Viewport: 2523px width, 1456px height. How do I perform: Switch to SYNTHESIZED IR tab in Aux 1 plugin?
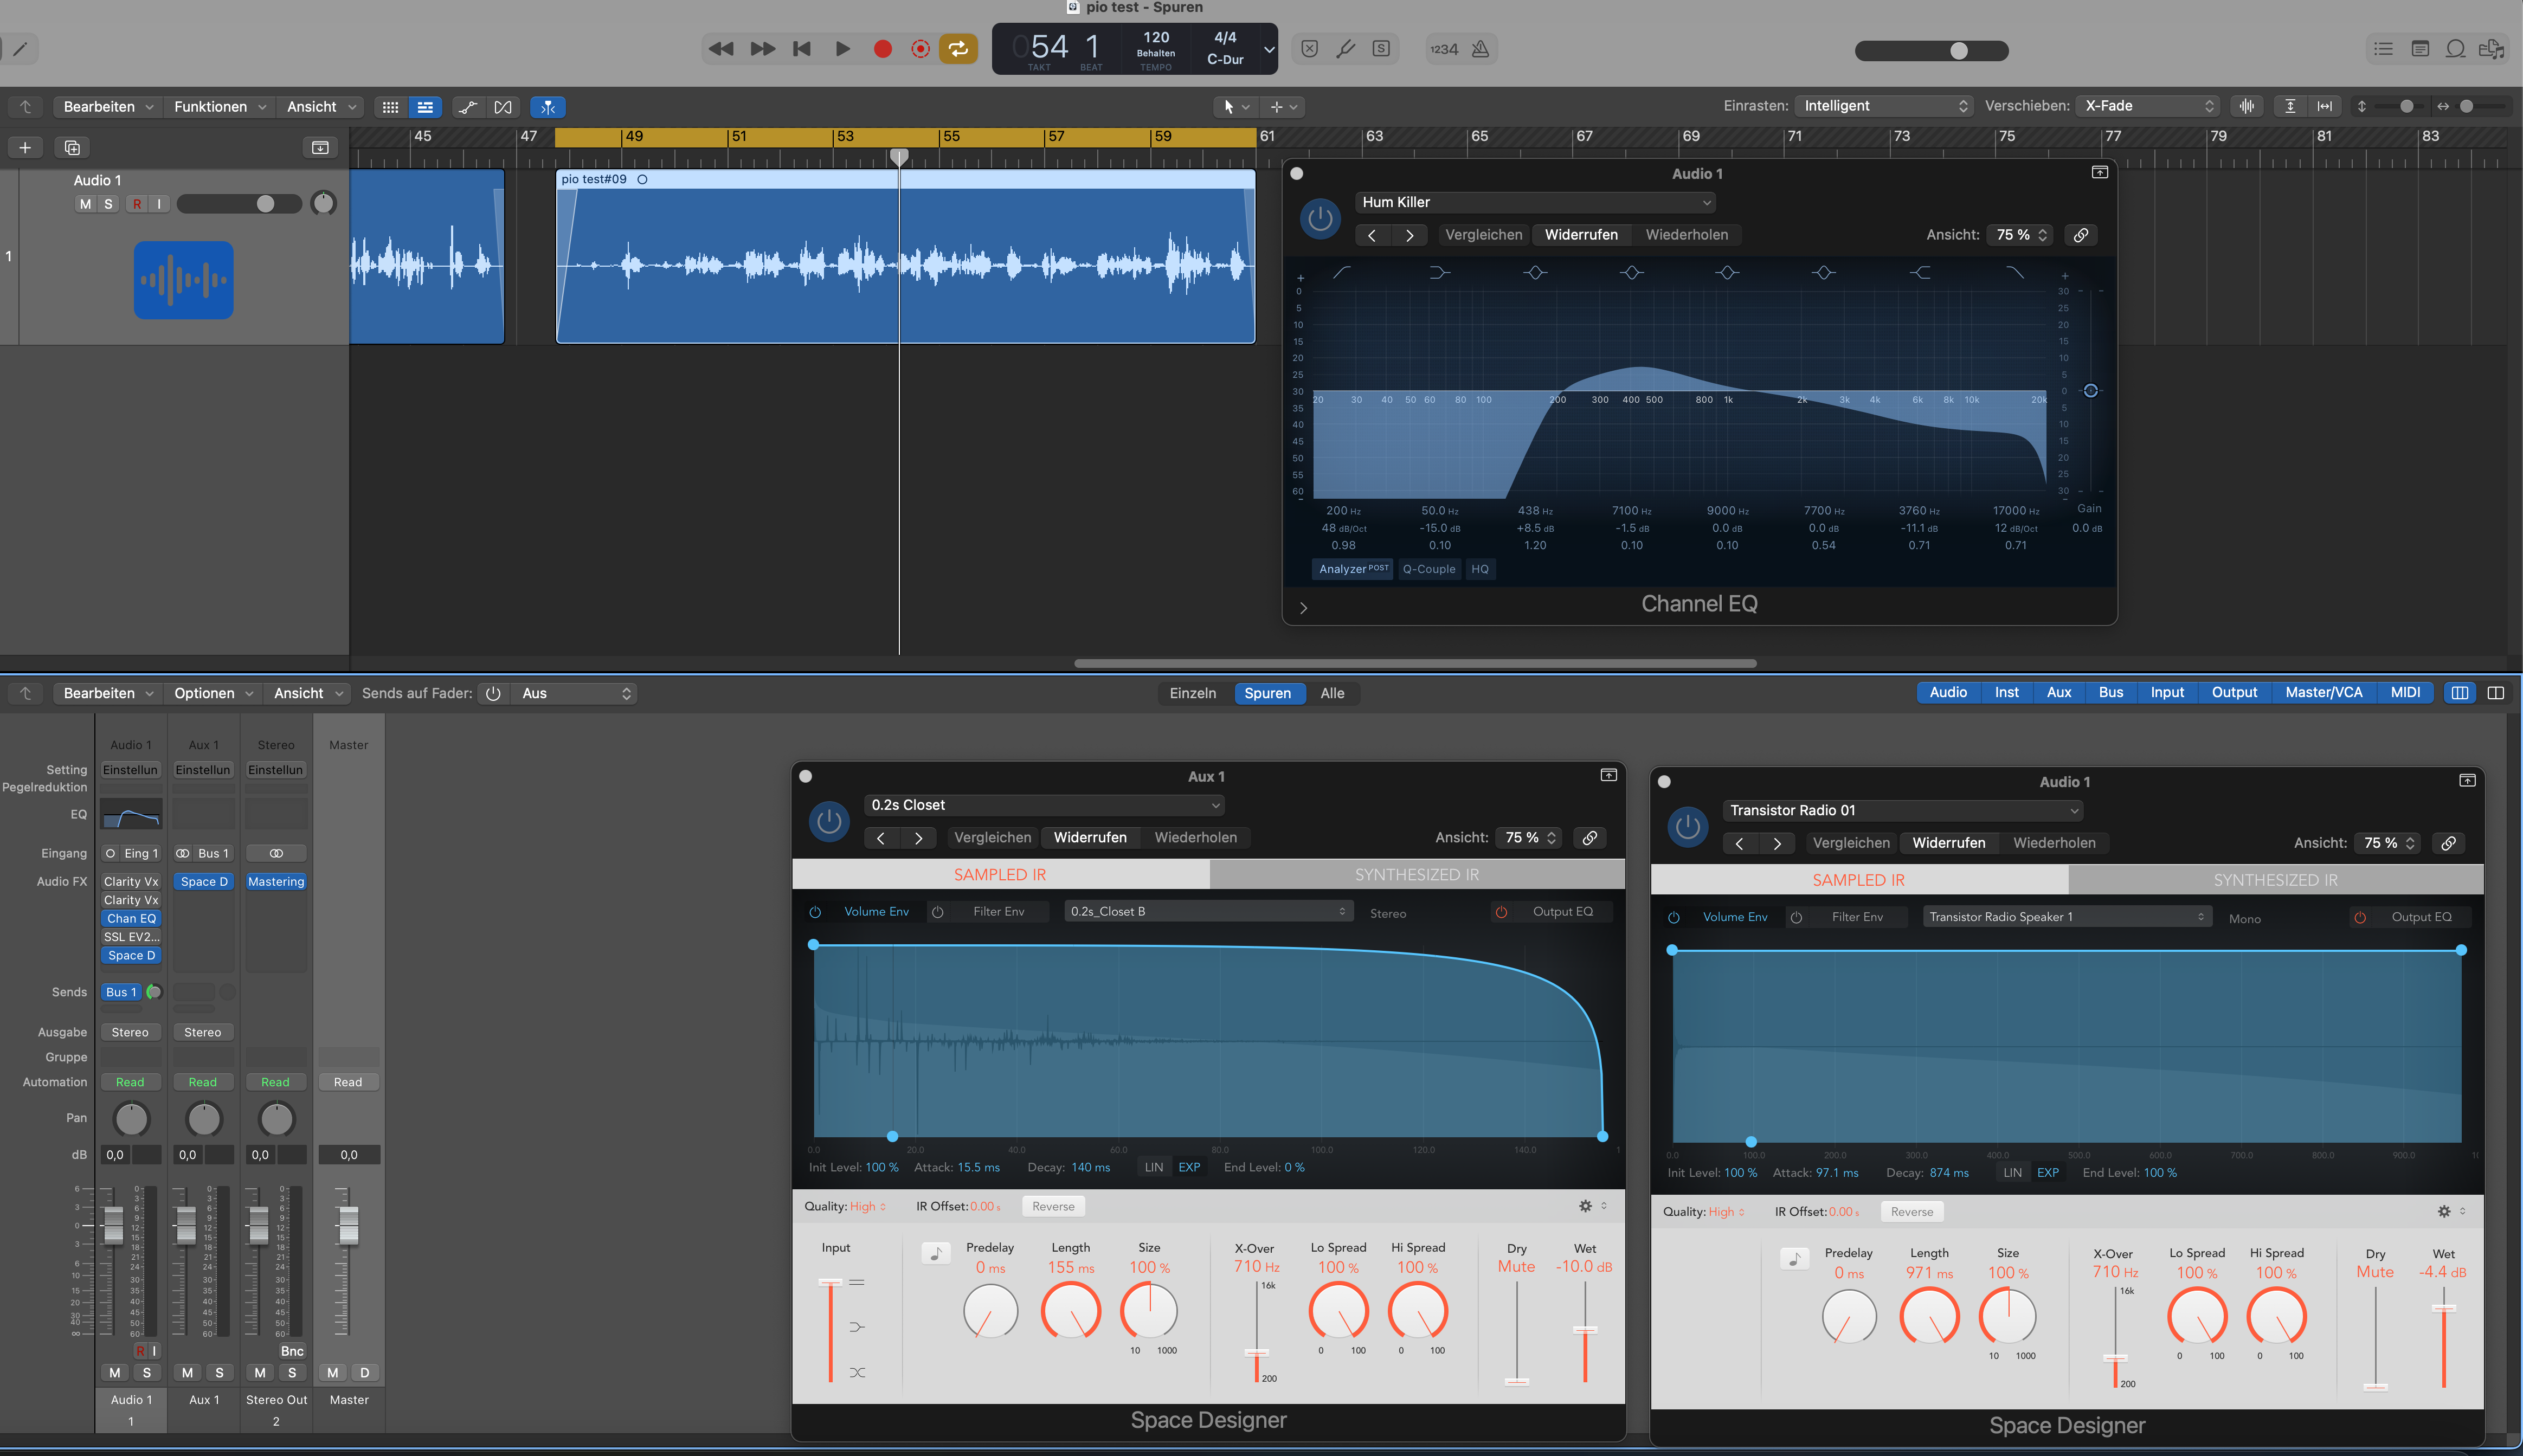point(1416,875)
